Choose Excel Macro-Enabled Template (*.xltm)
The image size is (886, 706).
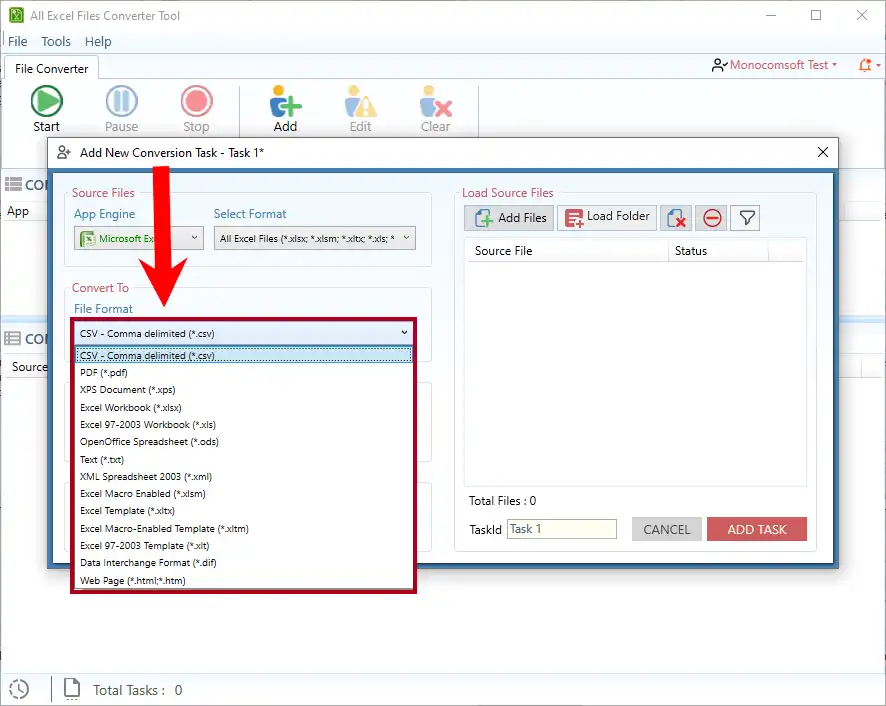[244, 529]
